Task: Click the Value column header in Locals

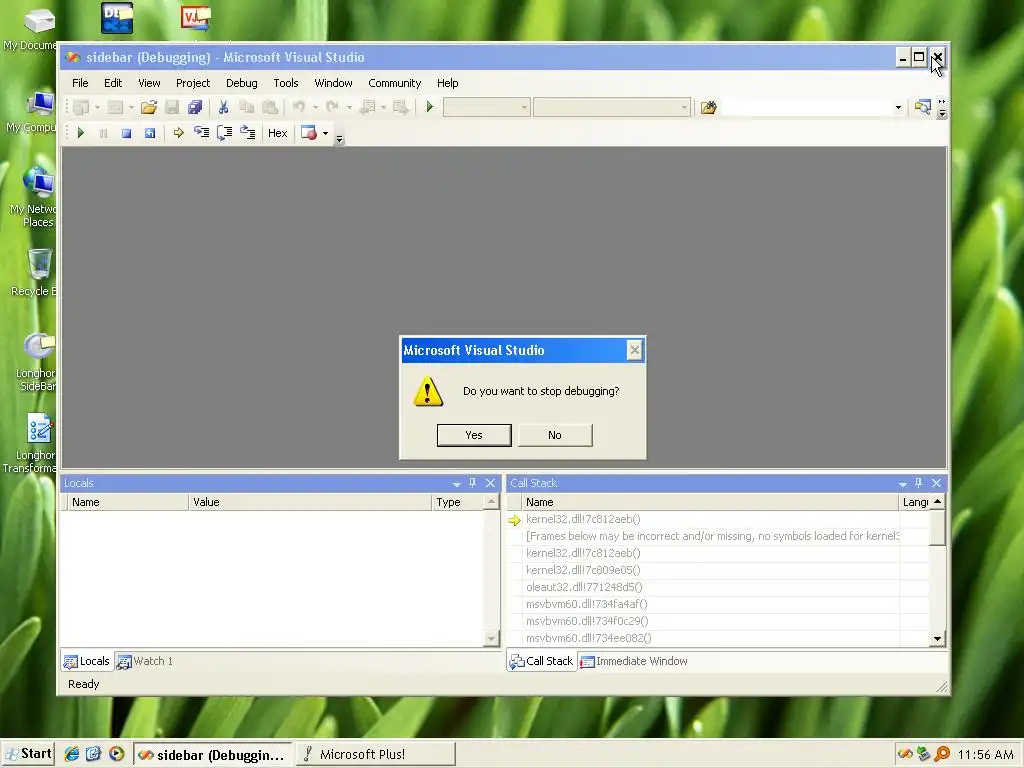Action: (310, 502)
